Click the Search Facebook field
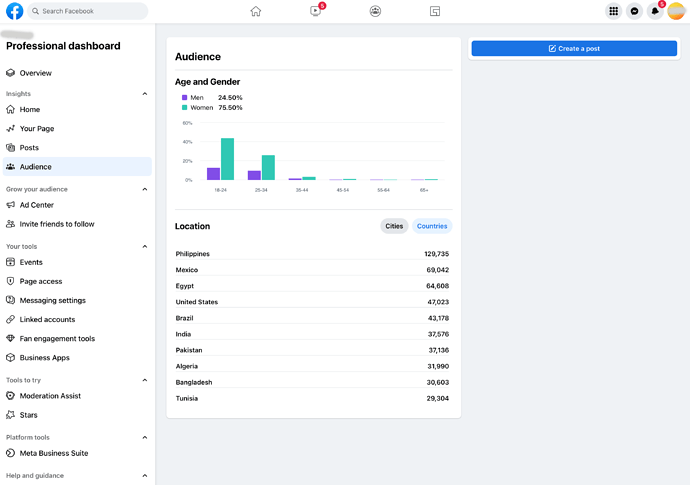The width and height of the screenshot is (690, 485). (x=88, y=11)
